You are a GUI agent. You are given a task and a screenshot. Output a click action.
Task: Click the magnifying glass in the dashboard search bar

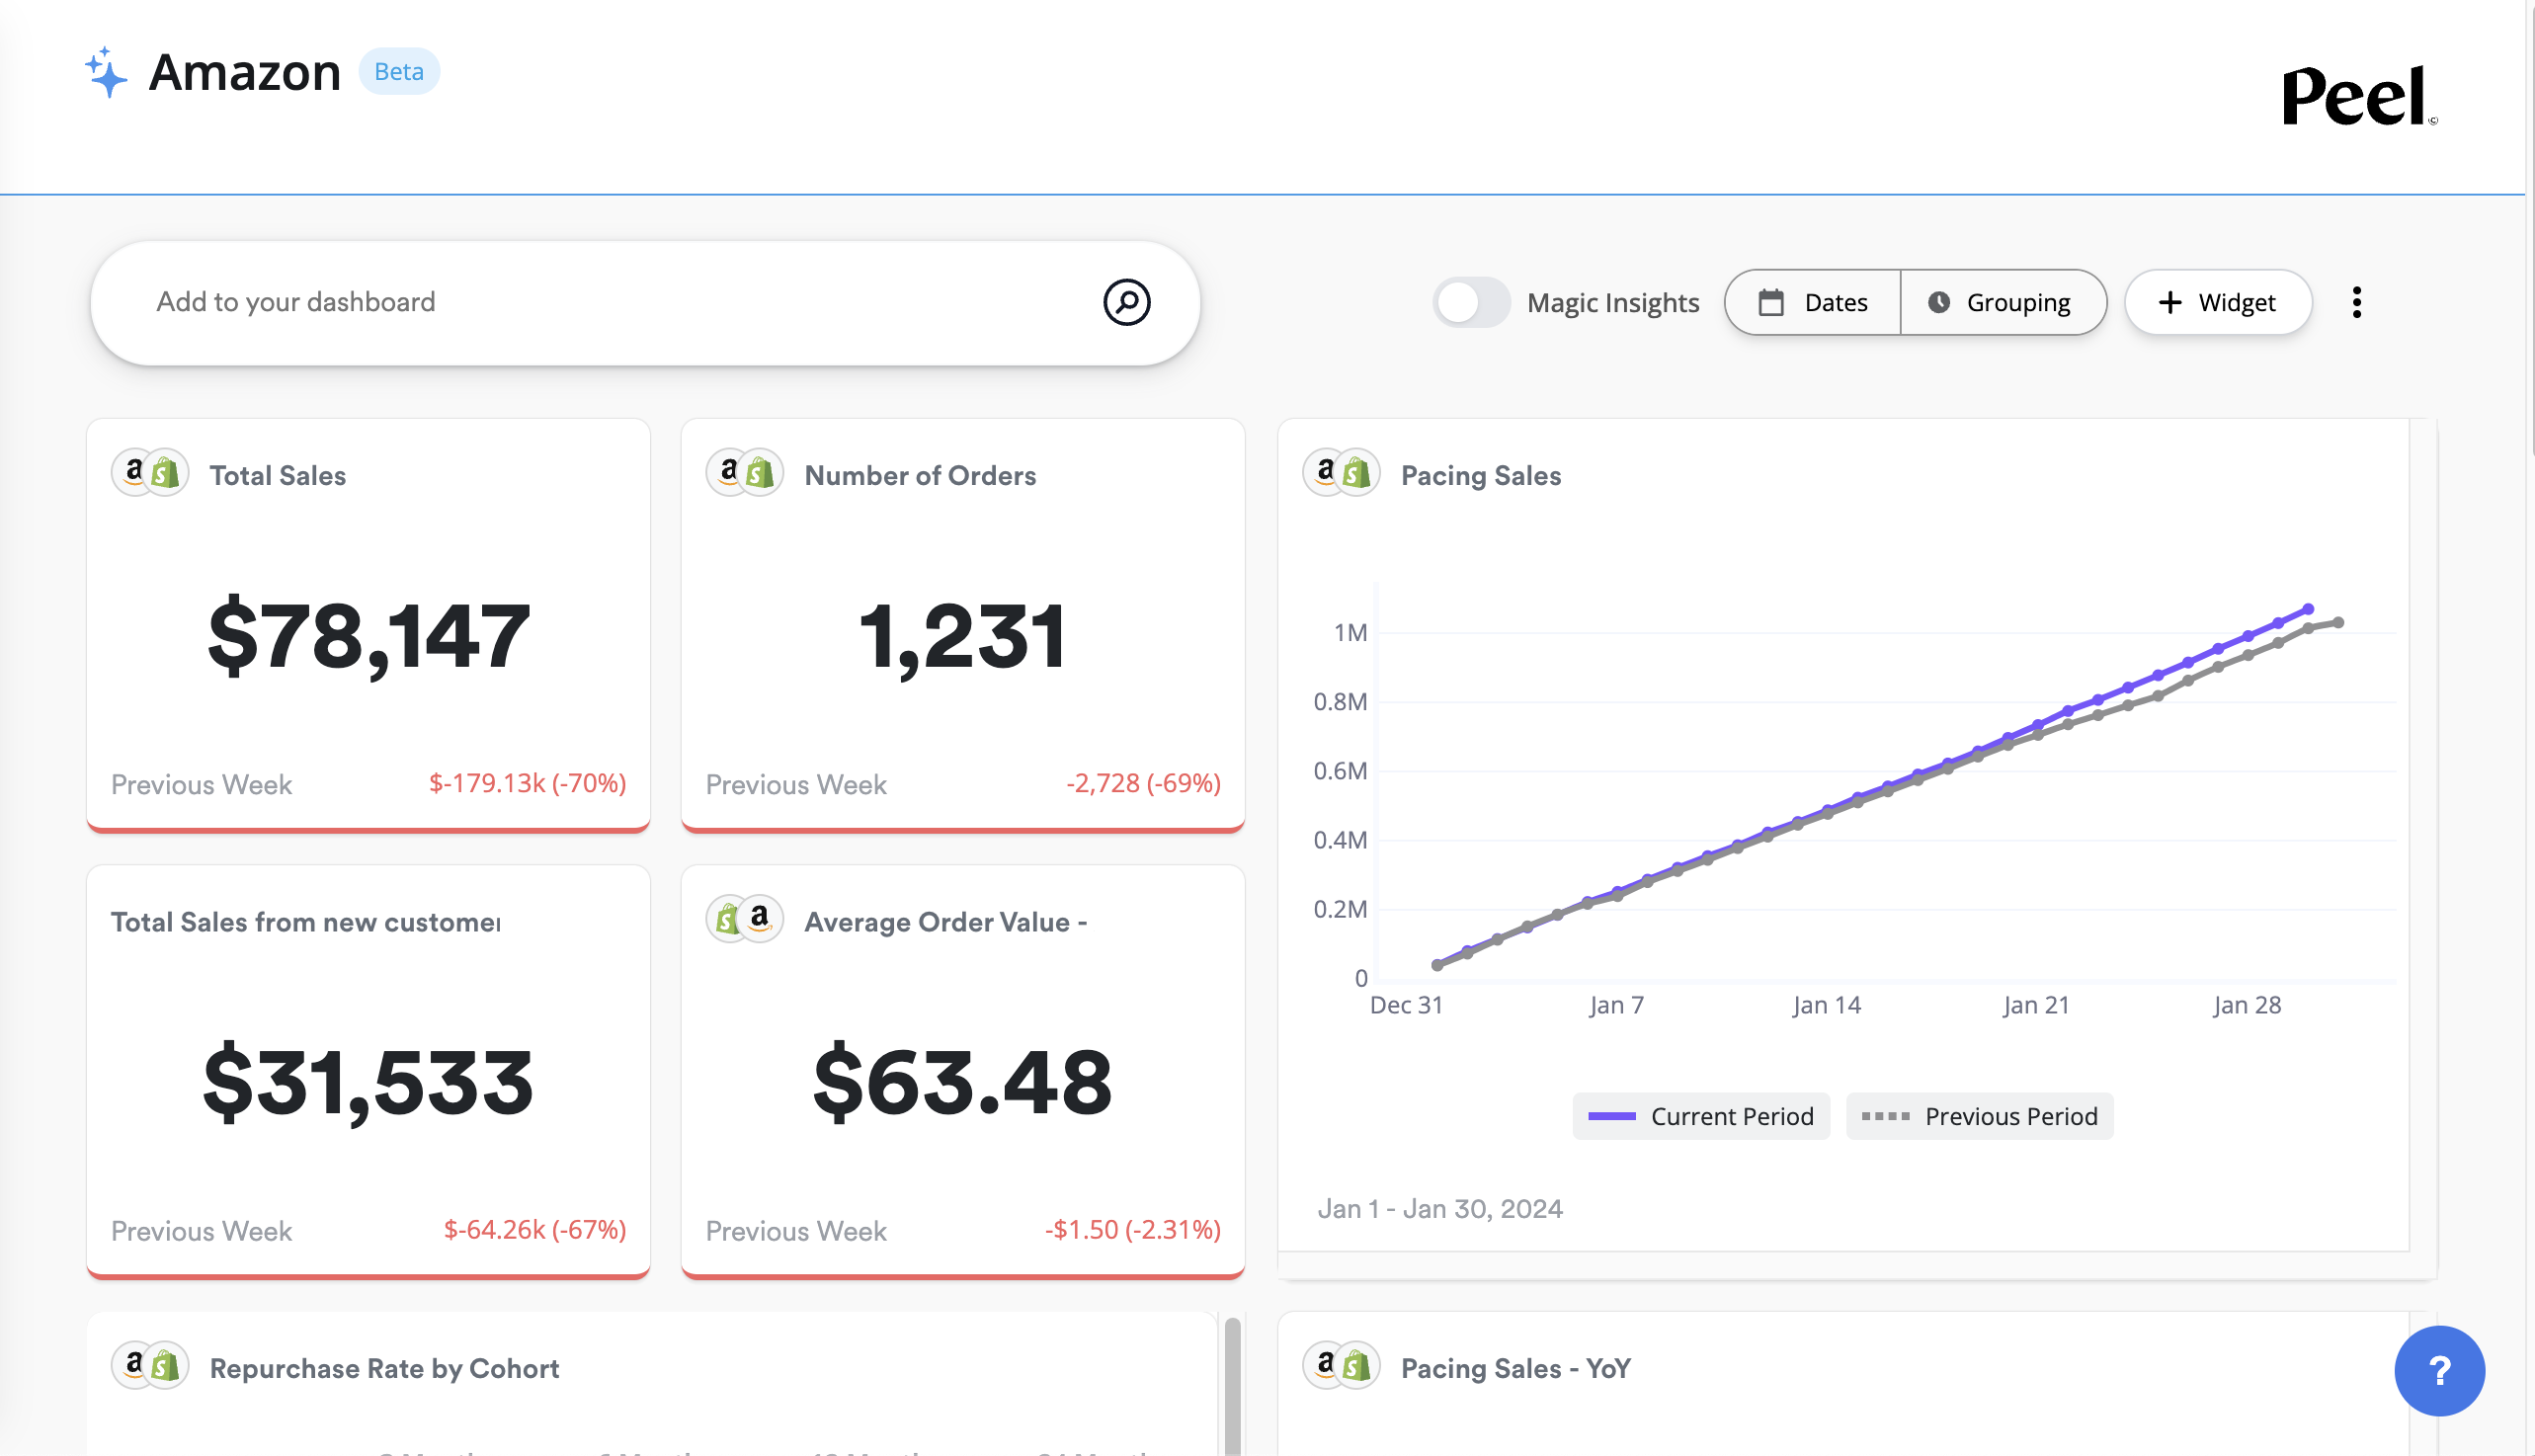pyautogui.click(x=1127, y=302)
